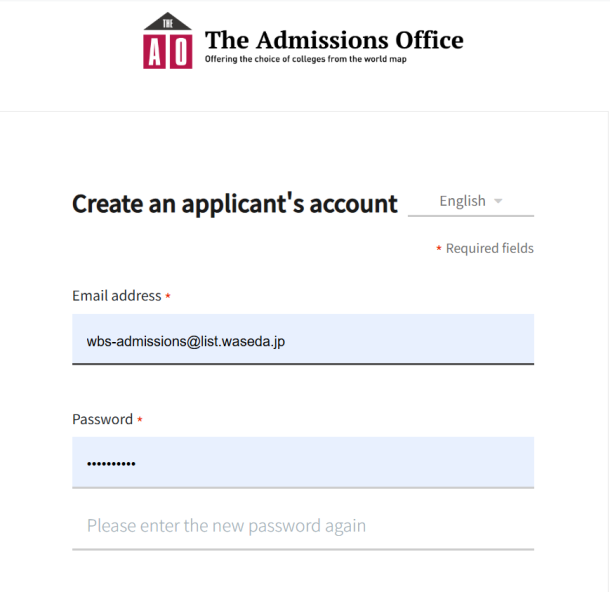Click the roof labeled THE in logo

coord(168,21)
